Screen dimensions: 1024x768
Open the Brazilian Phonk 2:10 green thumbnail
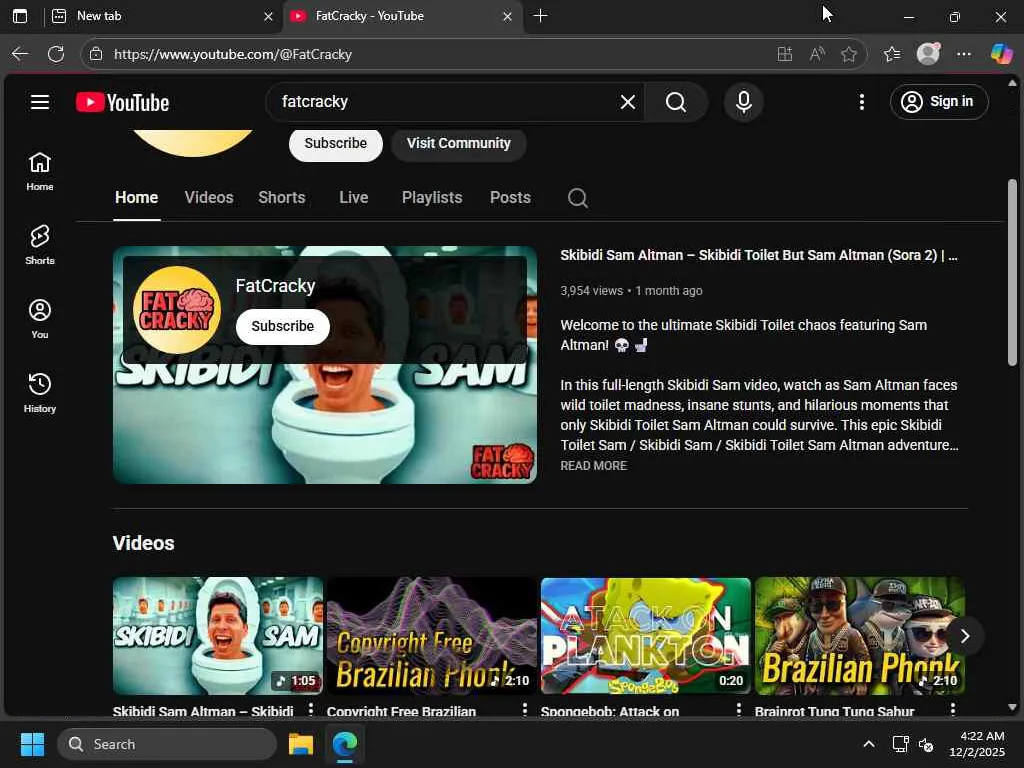860,636
